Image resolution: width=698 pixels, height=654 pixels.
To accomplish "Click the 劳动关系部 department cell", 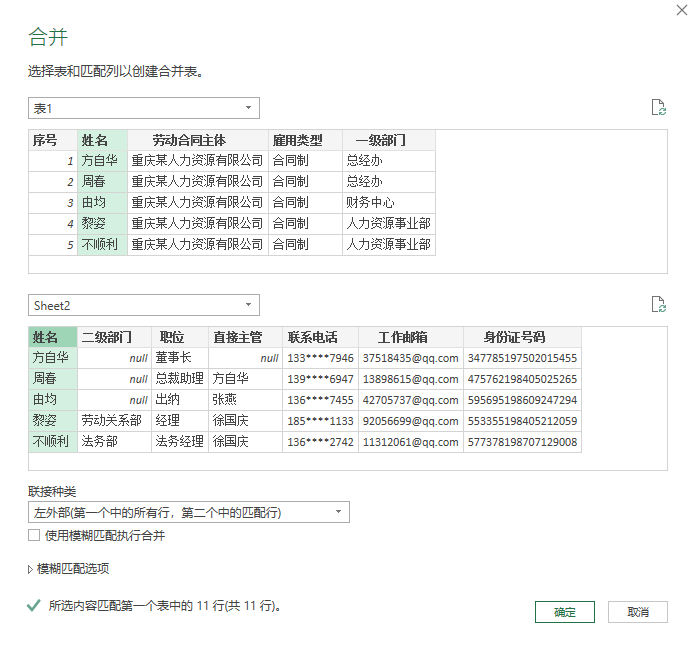I will (x=114, y=420).
